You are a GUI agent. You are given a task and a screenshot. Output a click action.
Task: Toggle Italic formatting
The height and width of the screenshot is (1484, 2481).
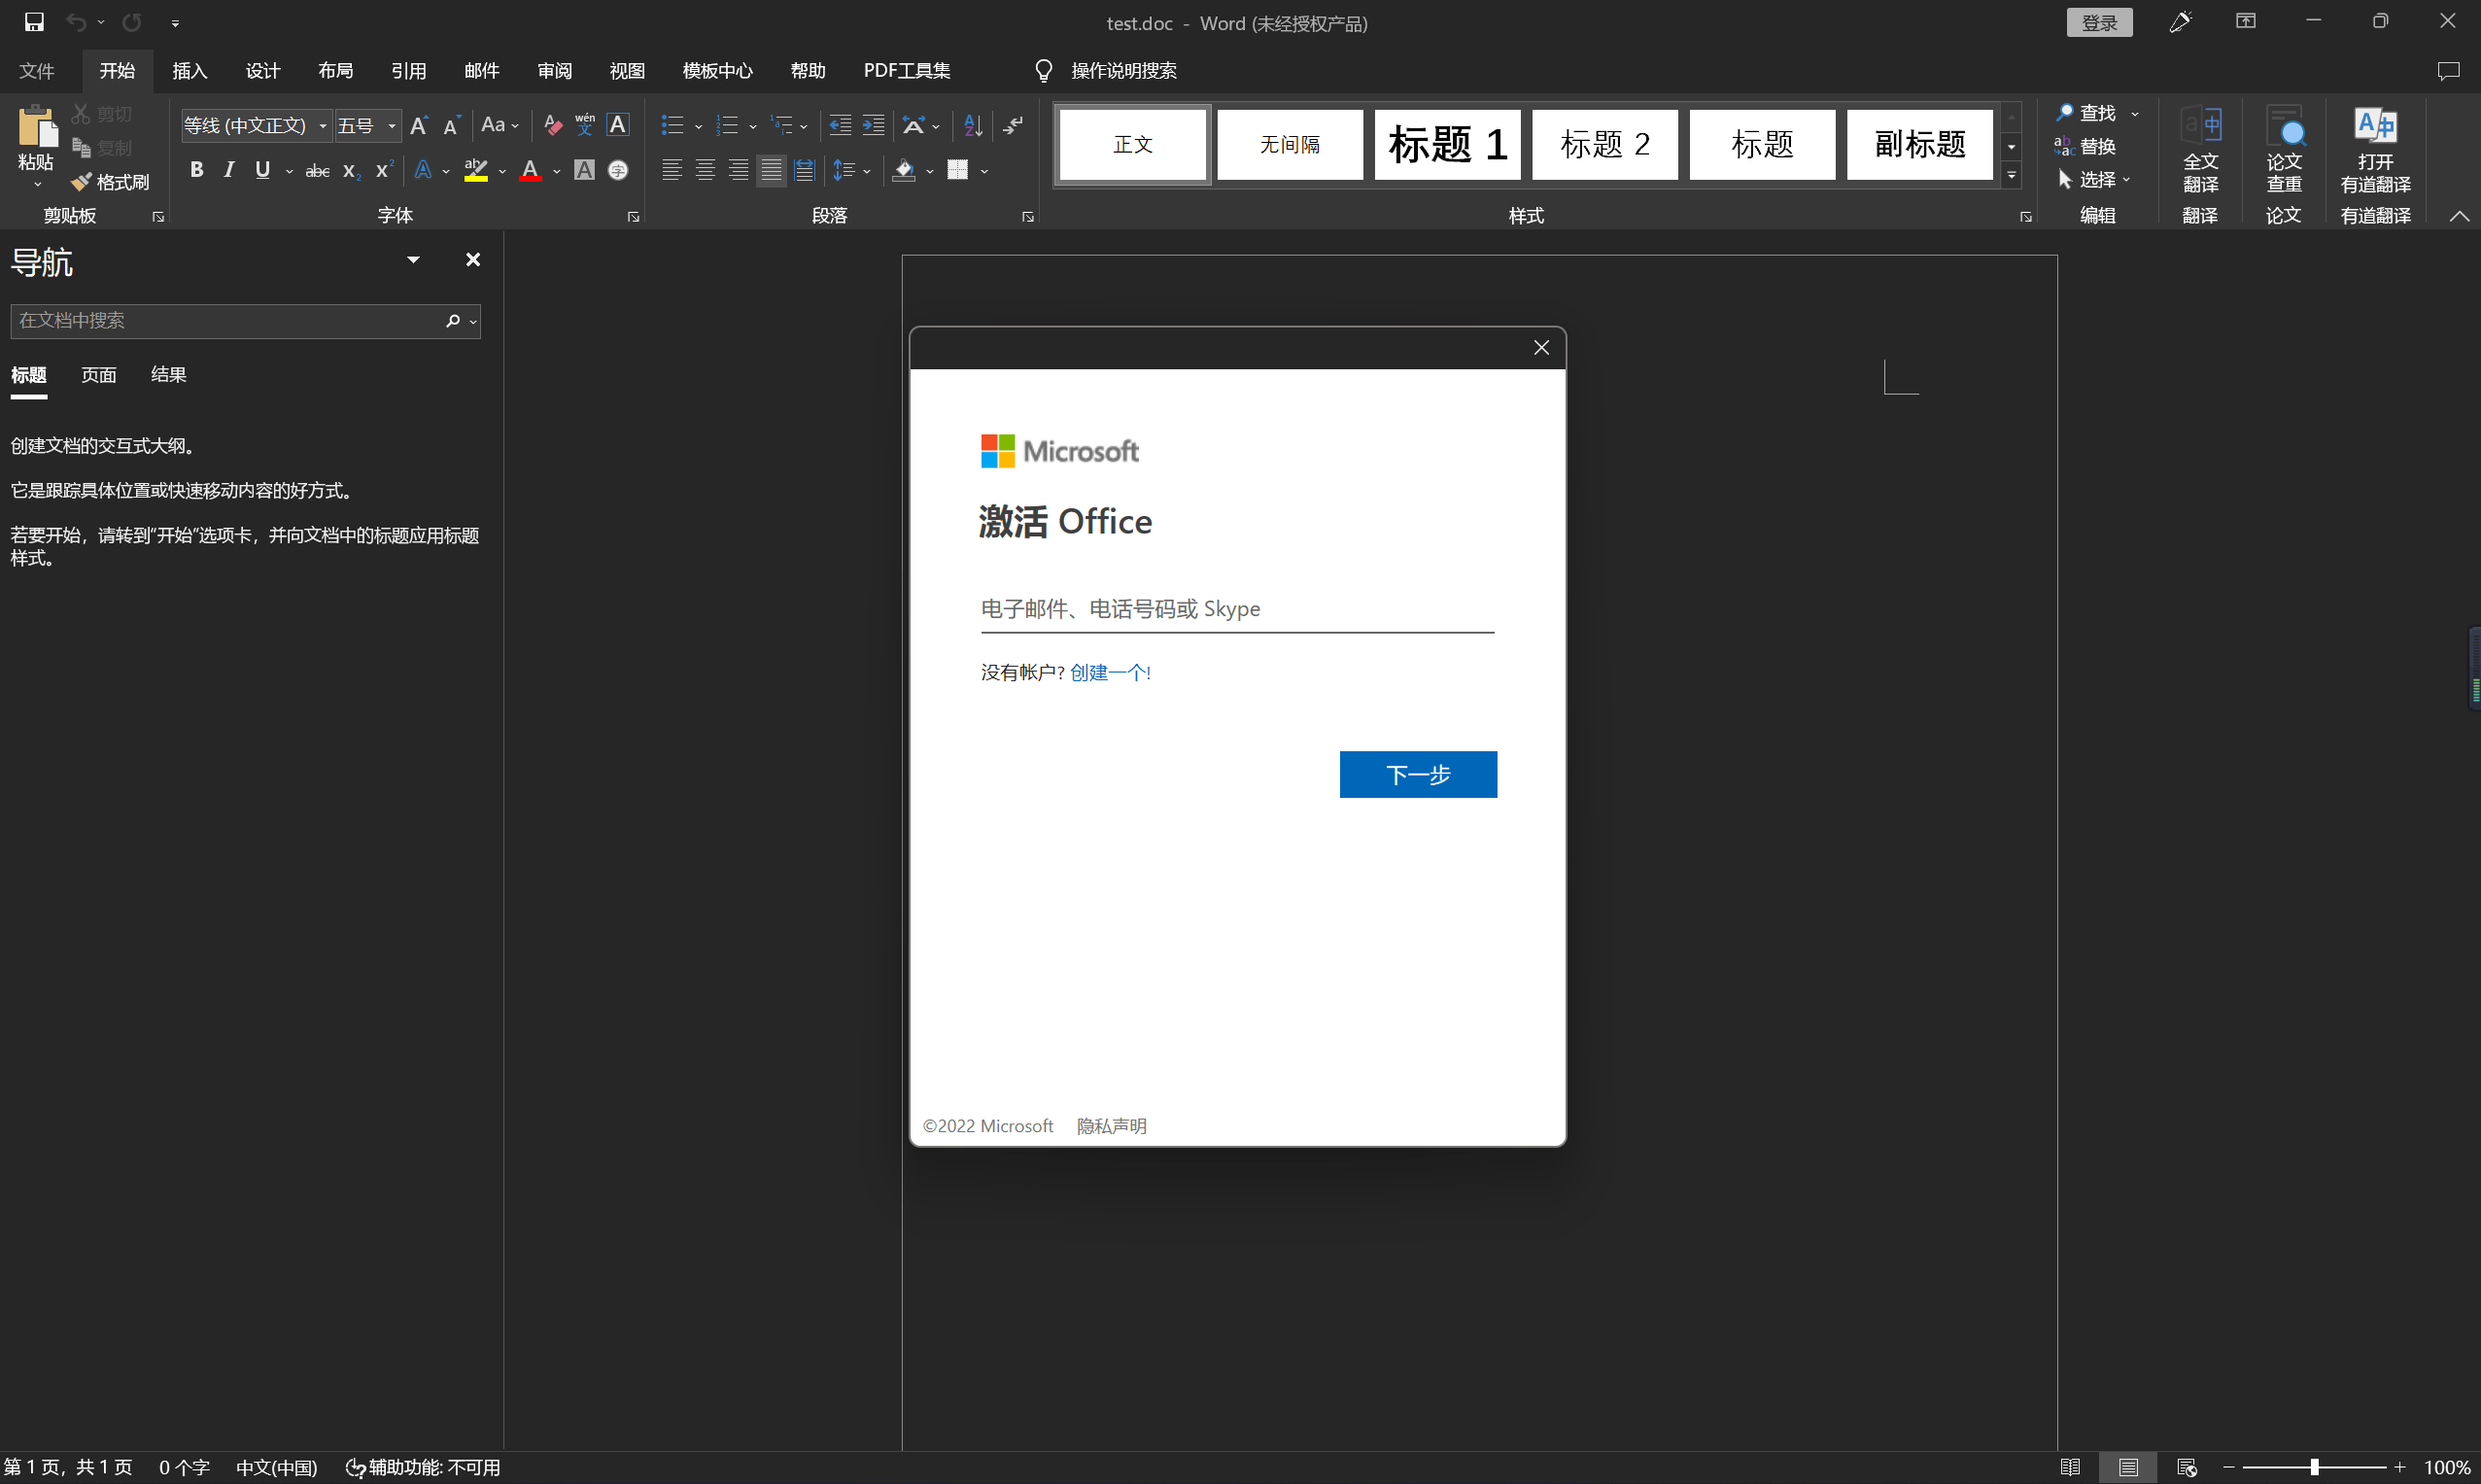click(229, 170)
